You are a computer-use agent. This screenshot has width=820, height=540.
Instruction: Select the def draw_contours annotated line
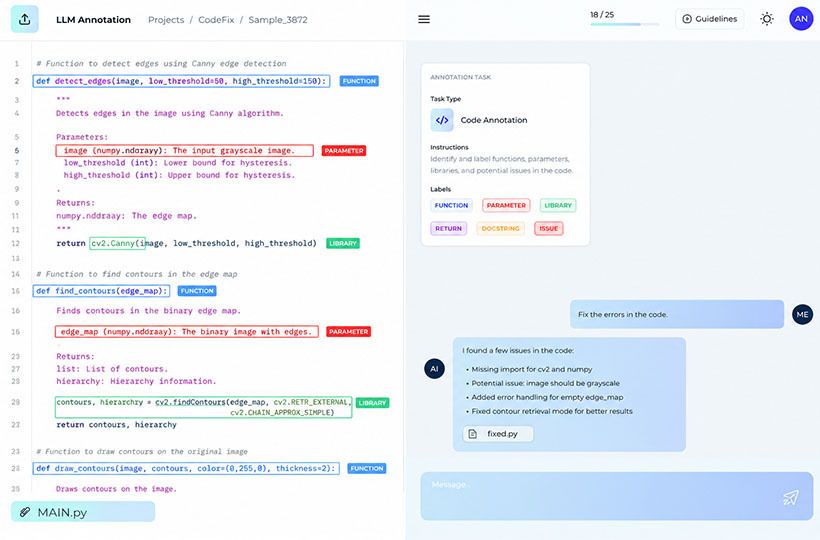pos(186,468)
